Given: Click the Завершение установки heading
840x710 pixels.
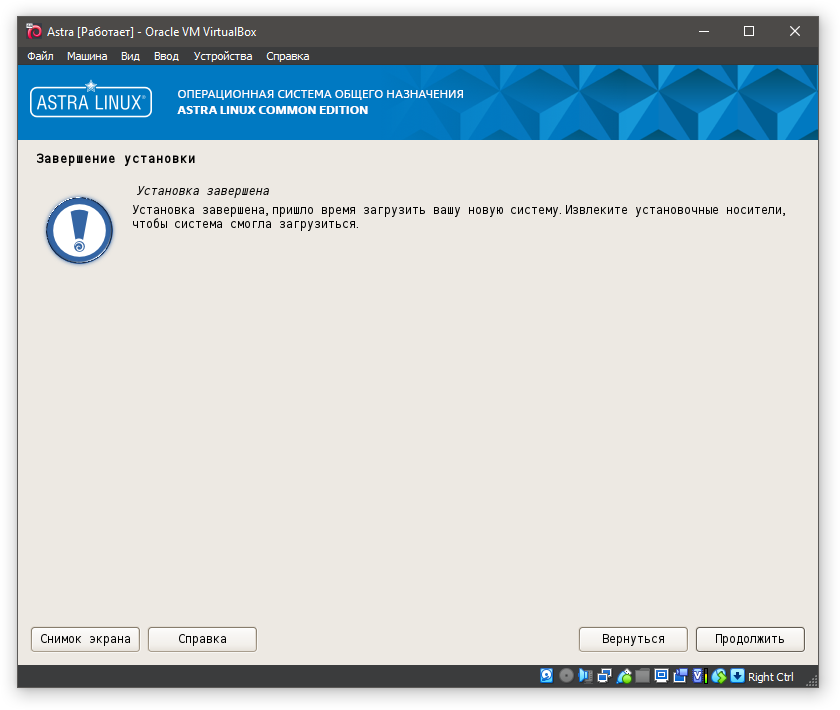Looking at the screenshot, I should coord(116,159).
